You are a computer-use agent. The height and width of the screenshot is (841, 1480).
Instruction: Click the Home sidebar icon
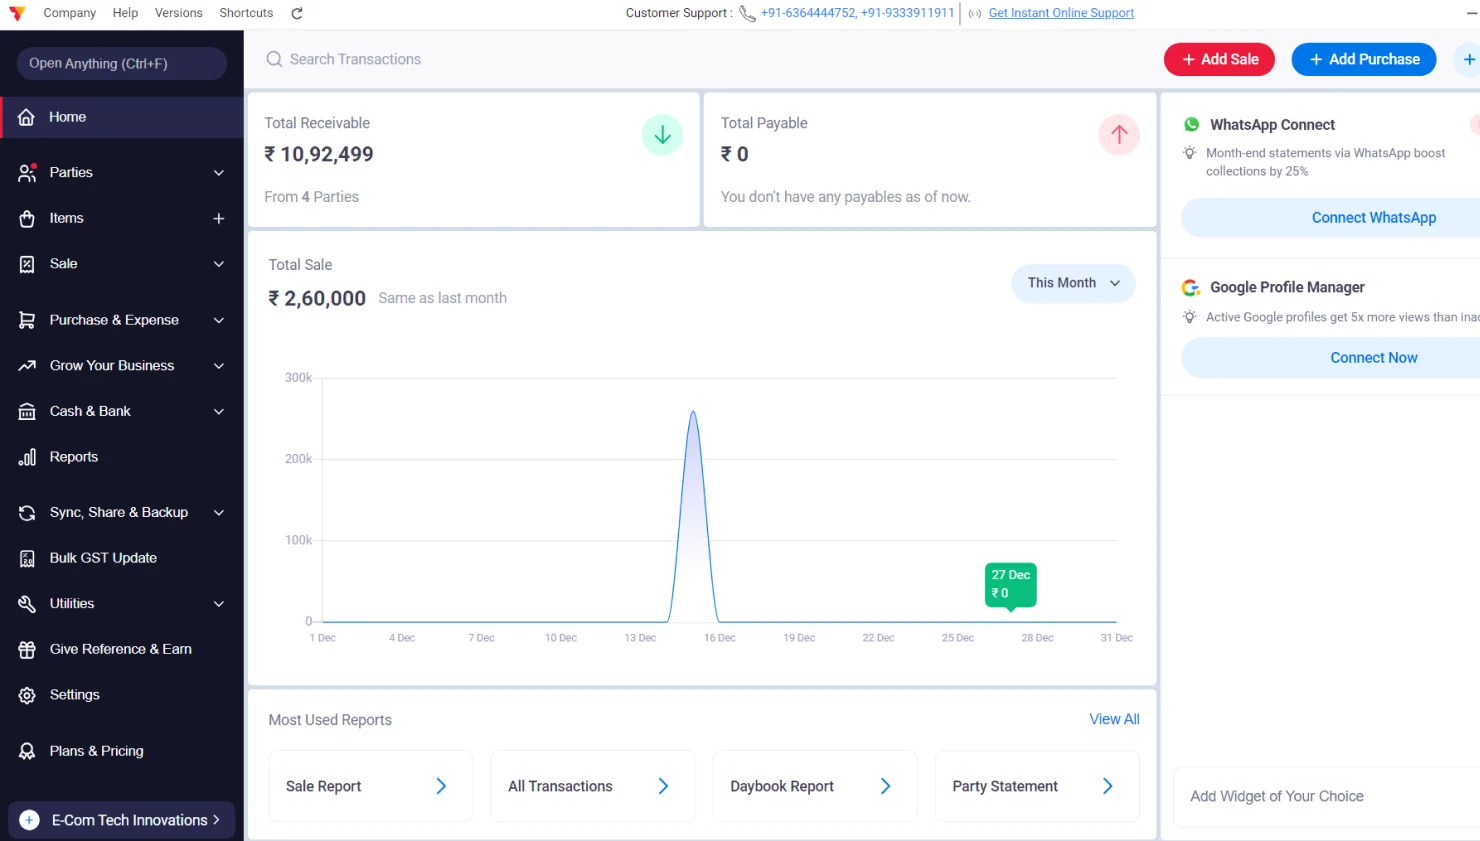point(27,117)
